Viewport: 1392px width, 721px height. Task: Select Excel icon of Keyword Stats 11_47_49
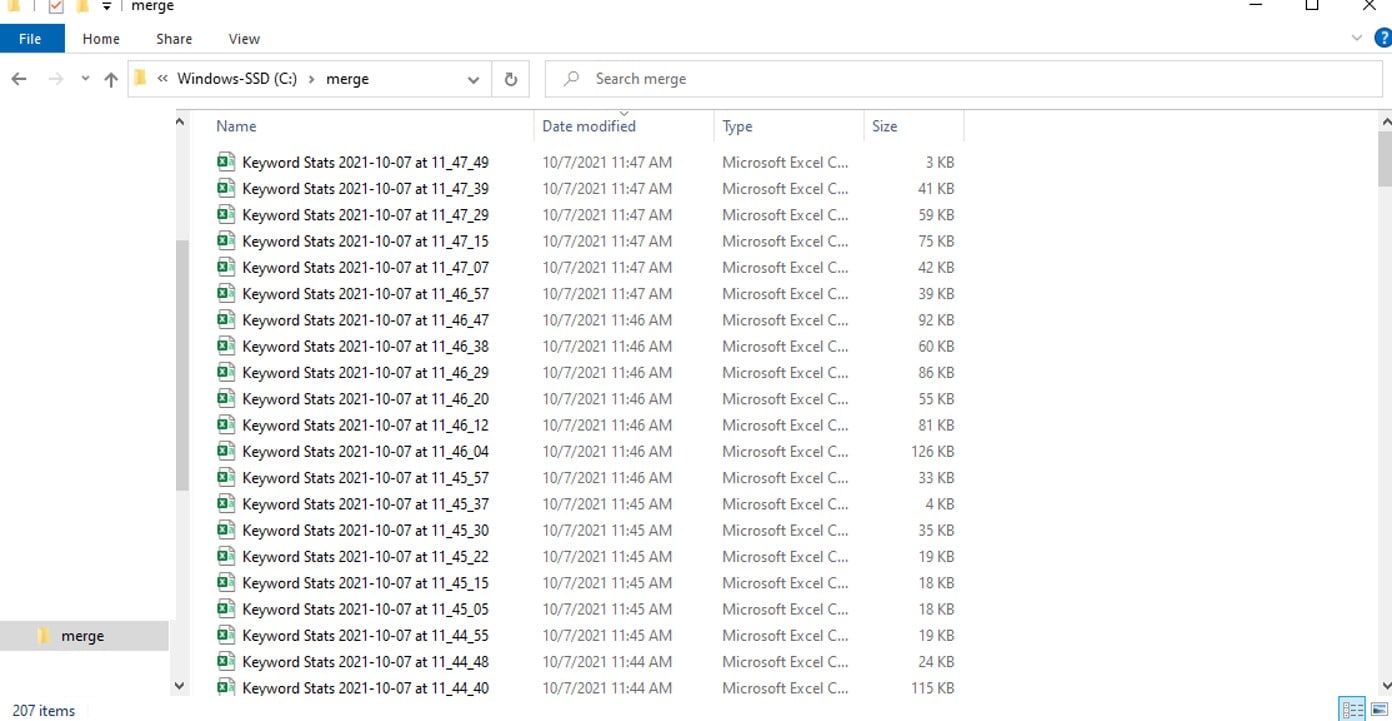(x=226, y=162)
